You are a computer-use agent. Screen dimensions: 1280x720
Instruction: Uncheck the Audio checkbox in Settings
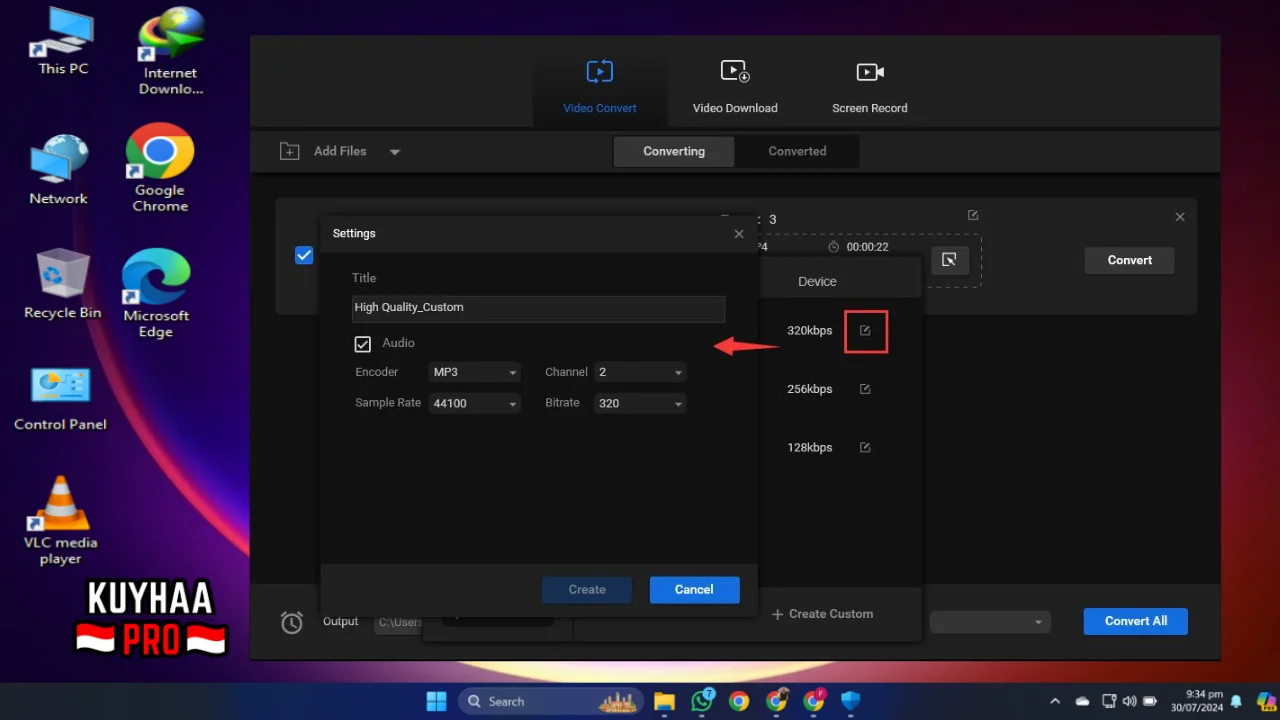pyautogui.click(x=363, y=344)
